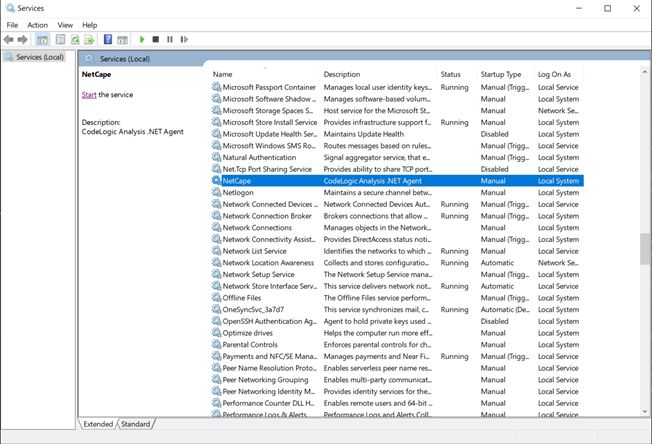Select the Network Connected Devices row
The height and width of the screenshot is (444, 652).
pos(397,204)
